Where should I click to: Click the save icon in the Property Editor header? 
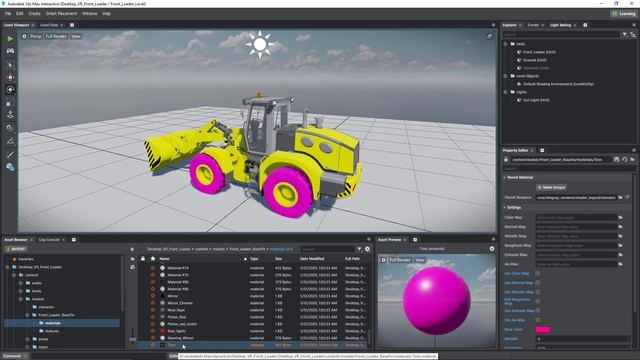coord(616,160)
